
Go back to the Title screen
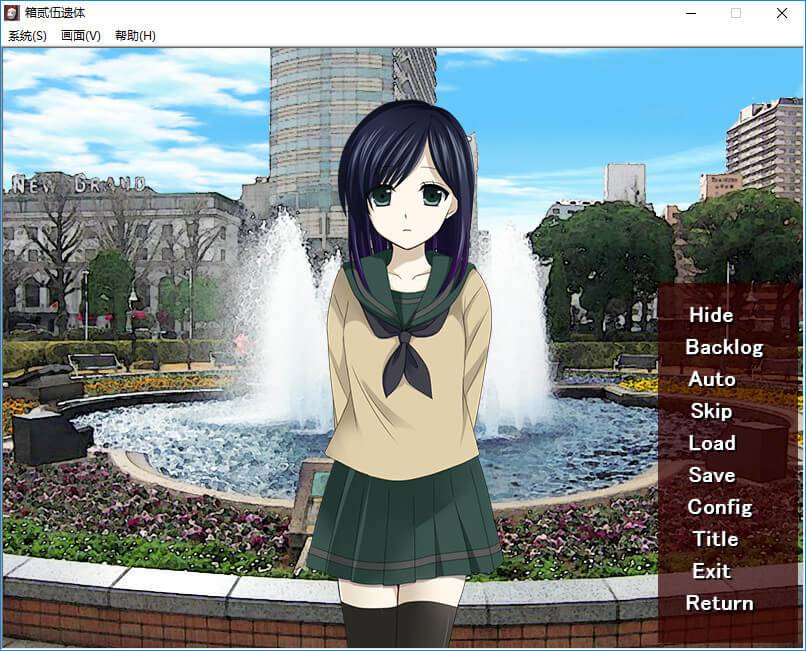(x=715, y=539)
